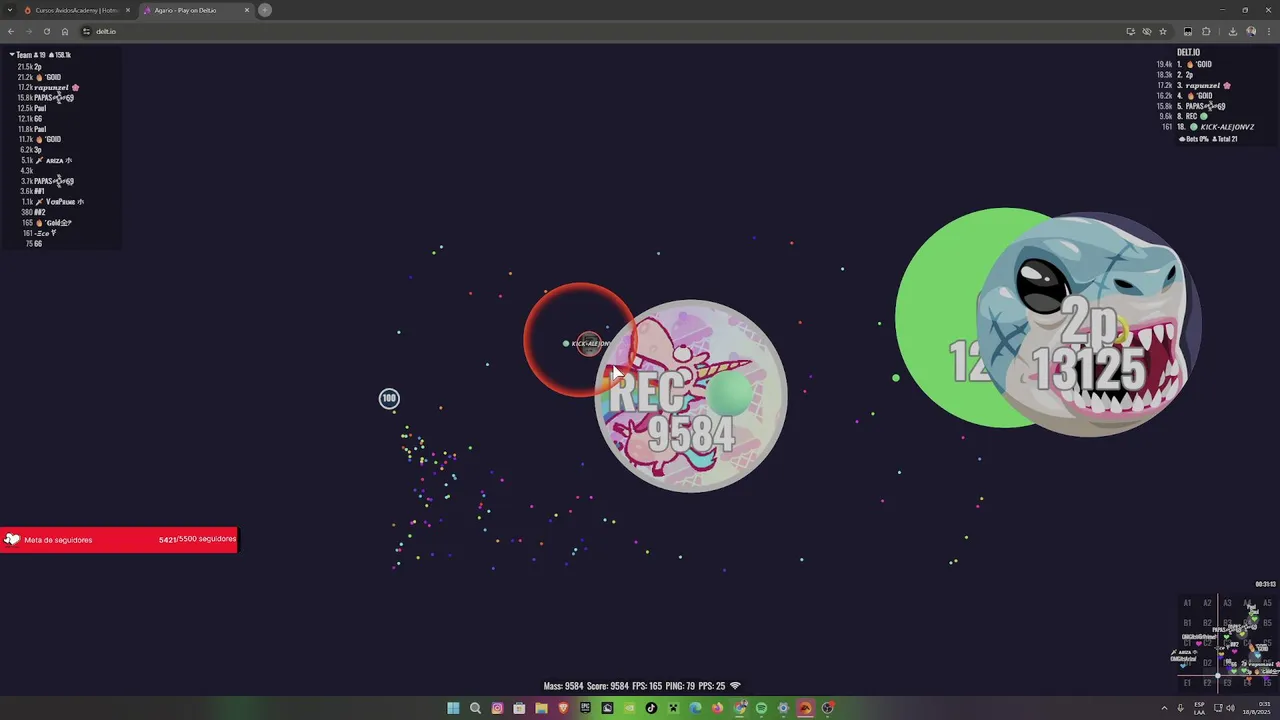Click the browser back arrow
Screen dimensions: 1280x720
pyautogui.click(x=11, y=31)
